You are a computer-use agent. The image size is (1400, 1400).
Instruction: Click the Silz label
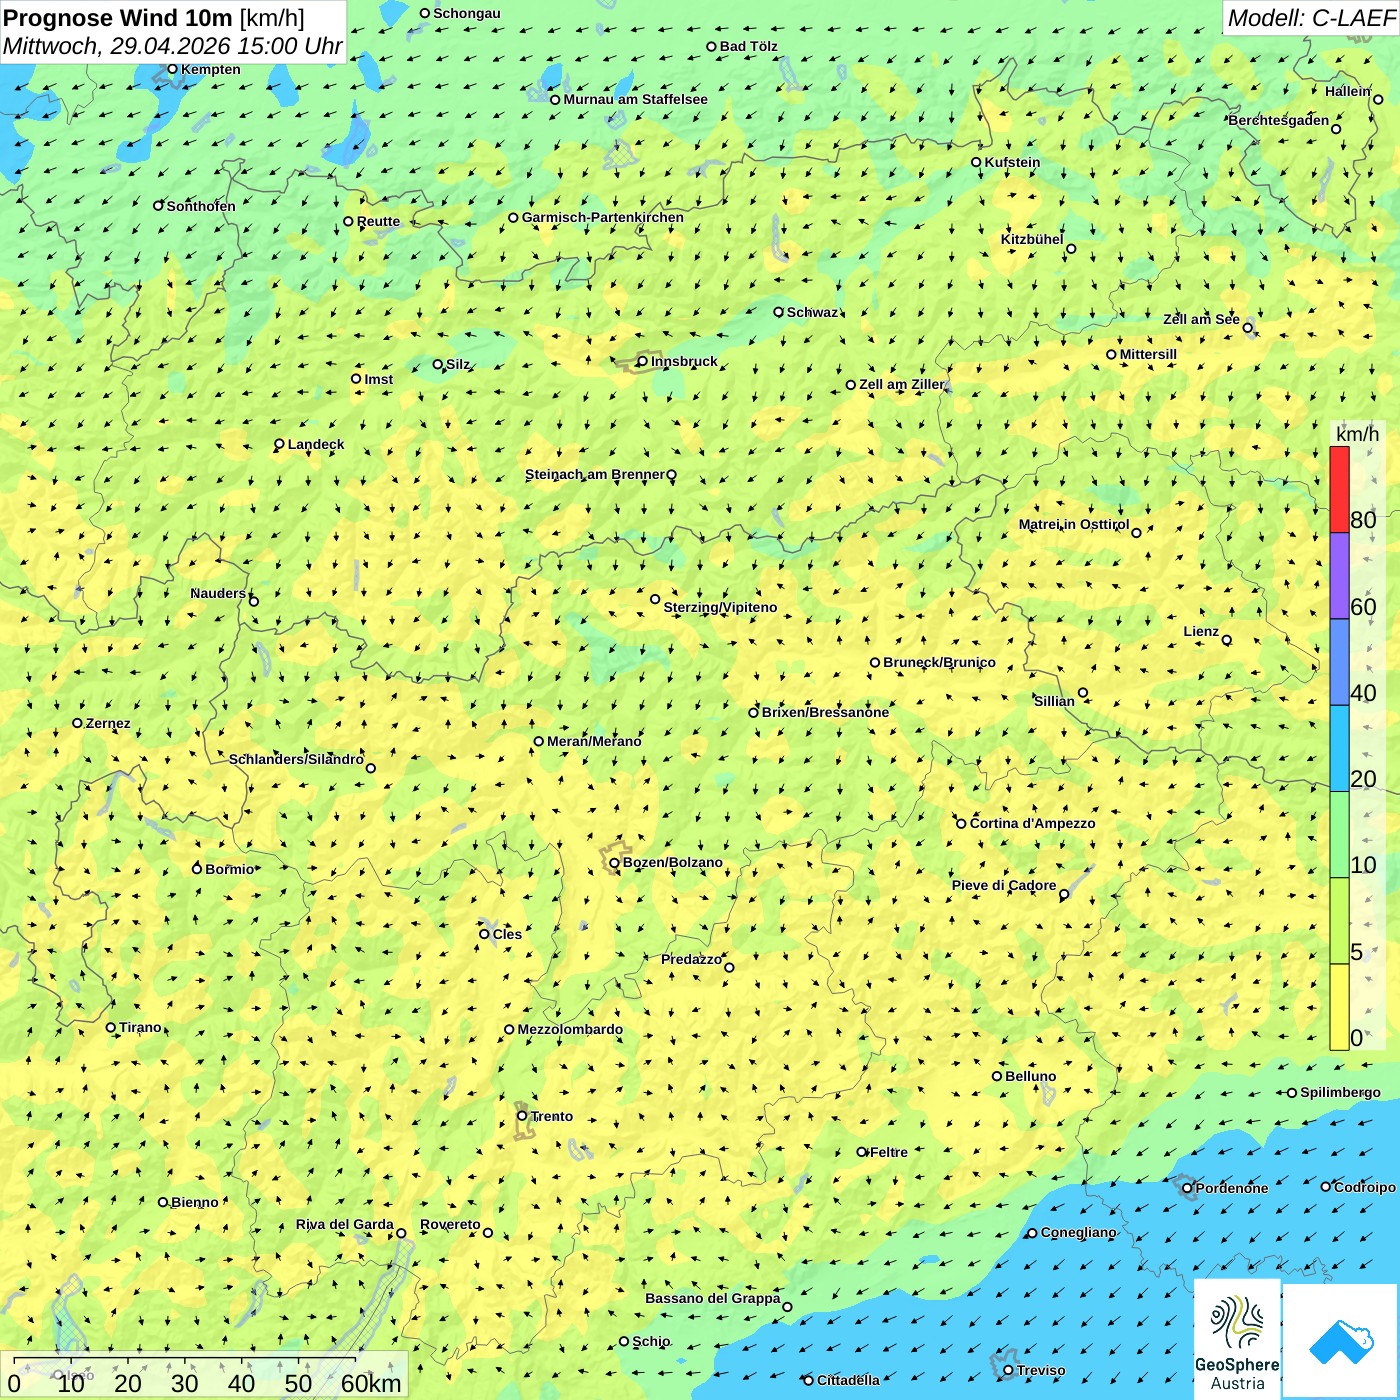tap(457, 364)
